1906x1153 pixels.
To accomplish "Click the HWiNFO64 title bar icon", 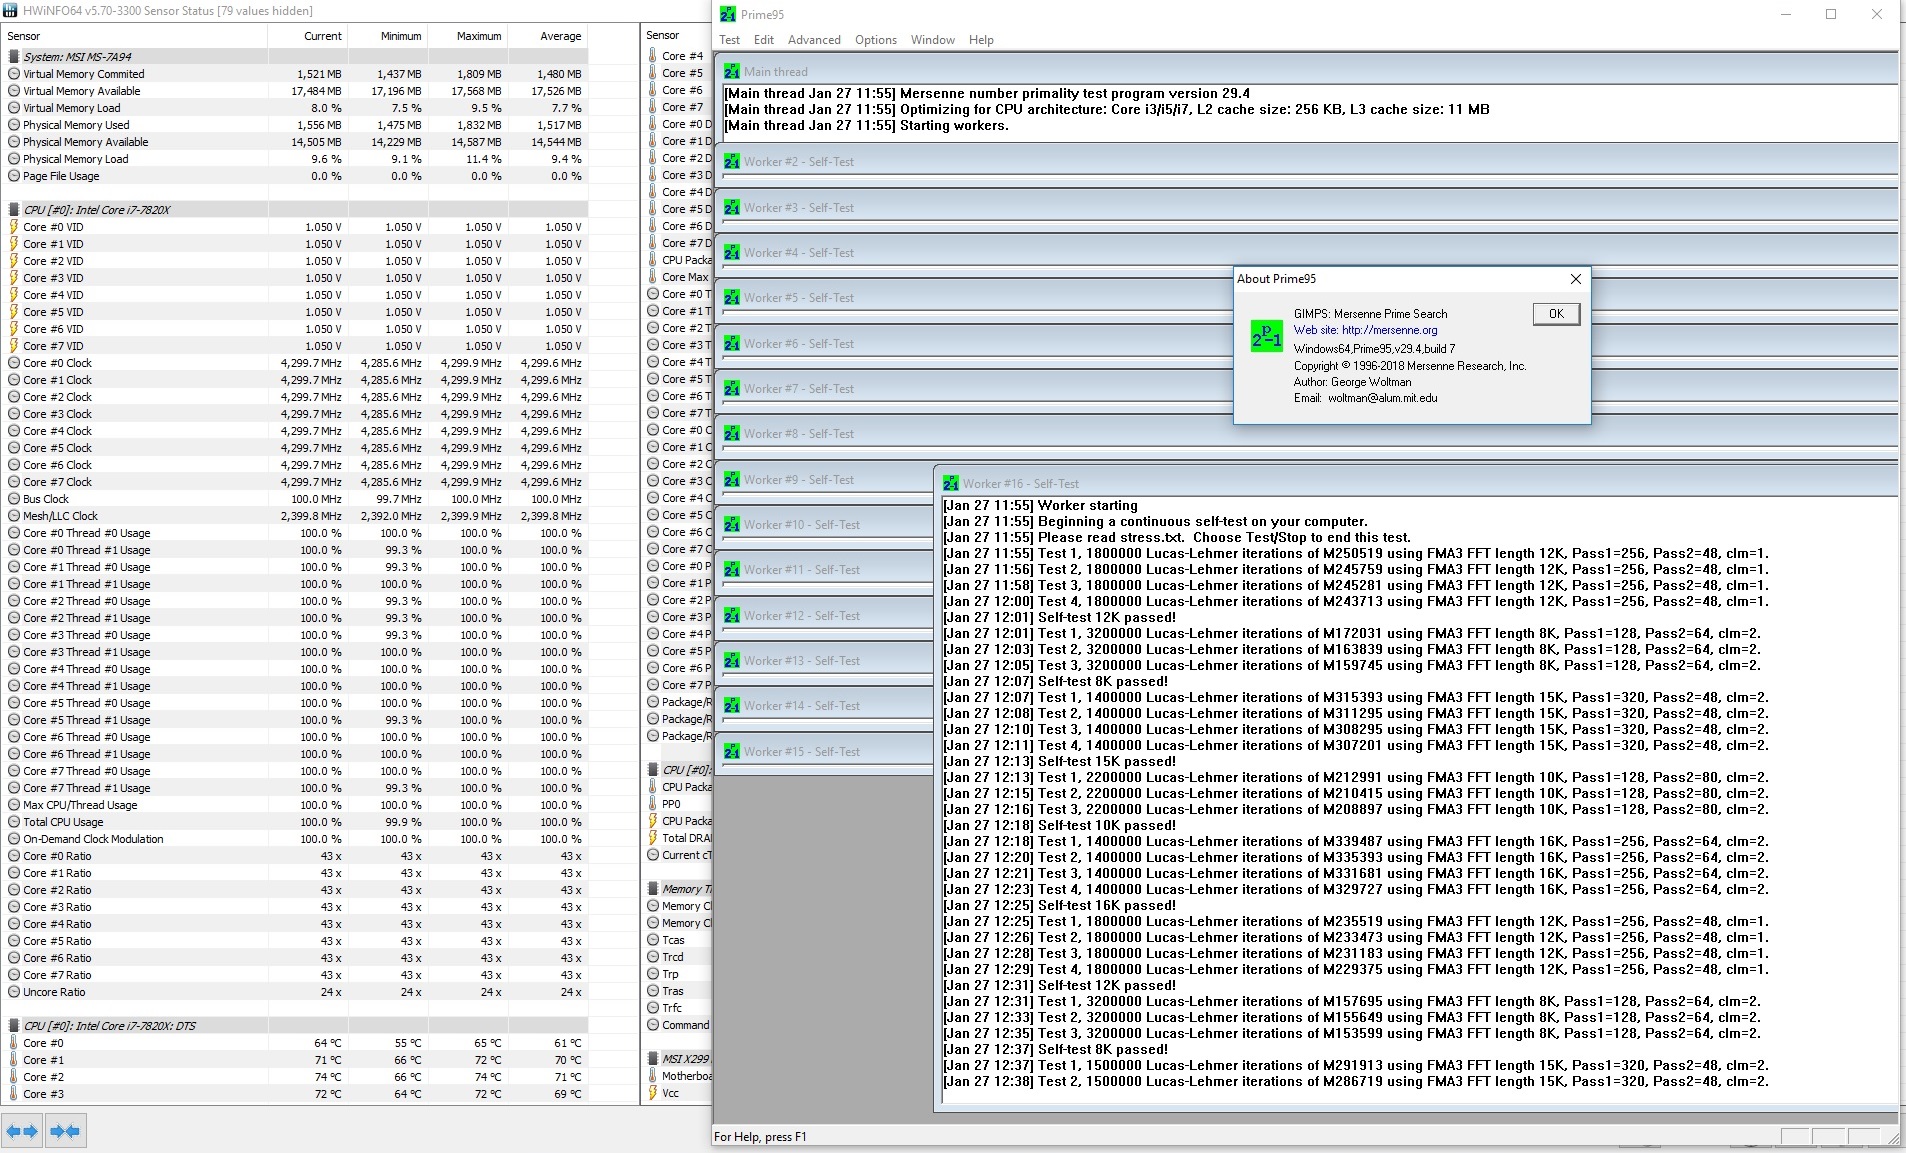I will tap(10, 10).
